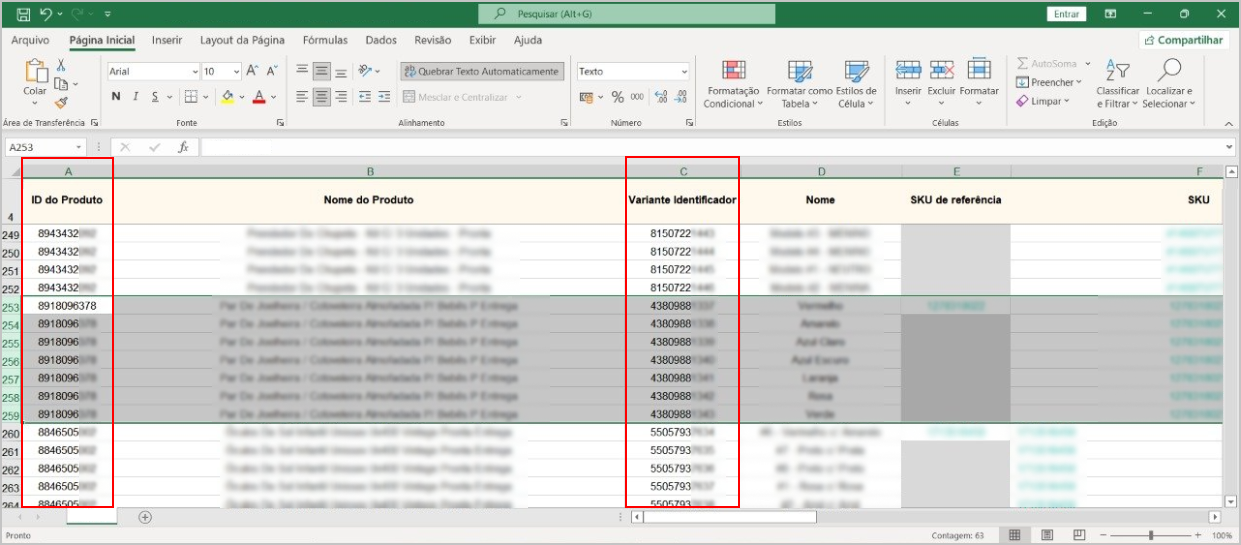Click the Copy icon

(61, 83)
